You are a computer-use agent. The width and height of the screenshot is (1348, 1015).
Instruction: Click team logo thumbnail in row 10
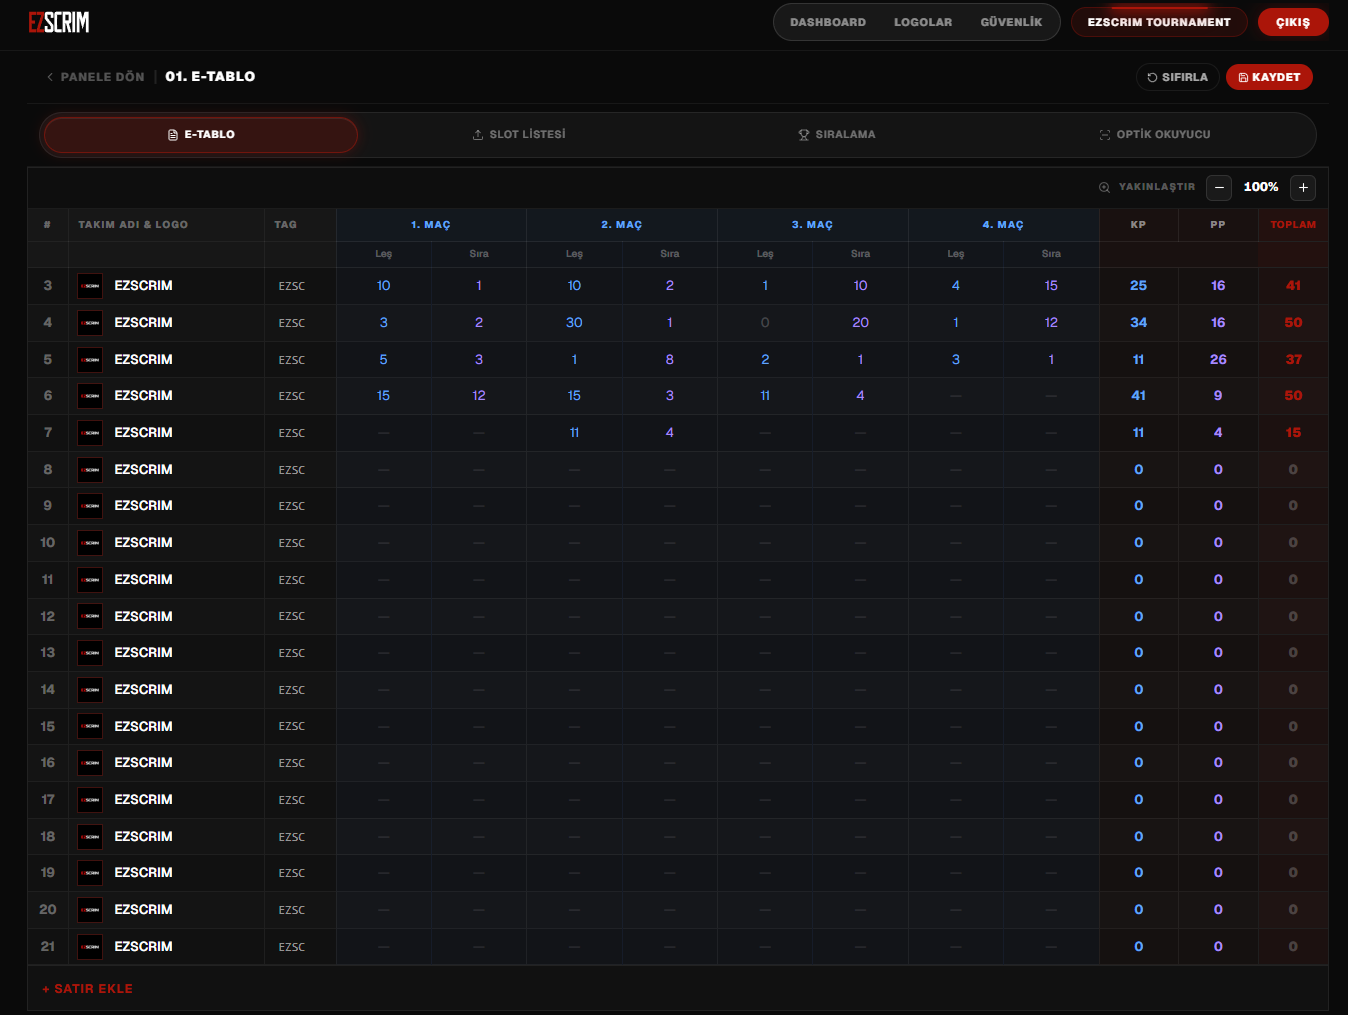click(x=90, y=543)
